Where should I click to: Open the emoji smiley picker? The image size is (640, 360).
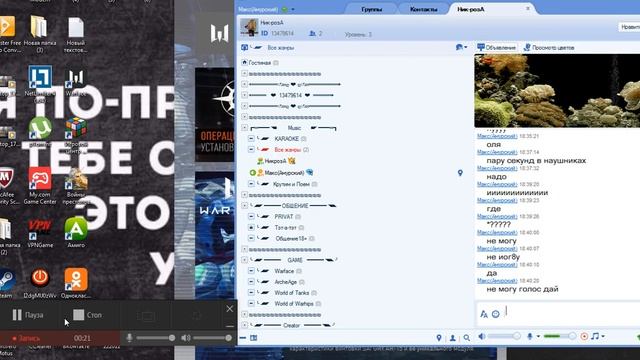[496, 314]
